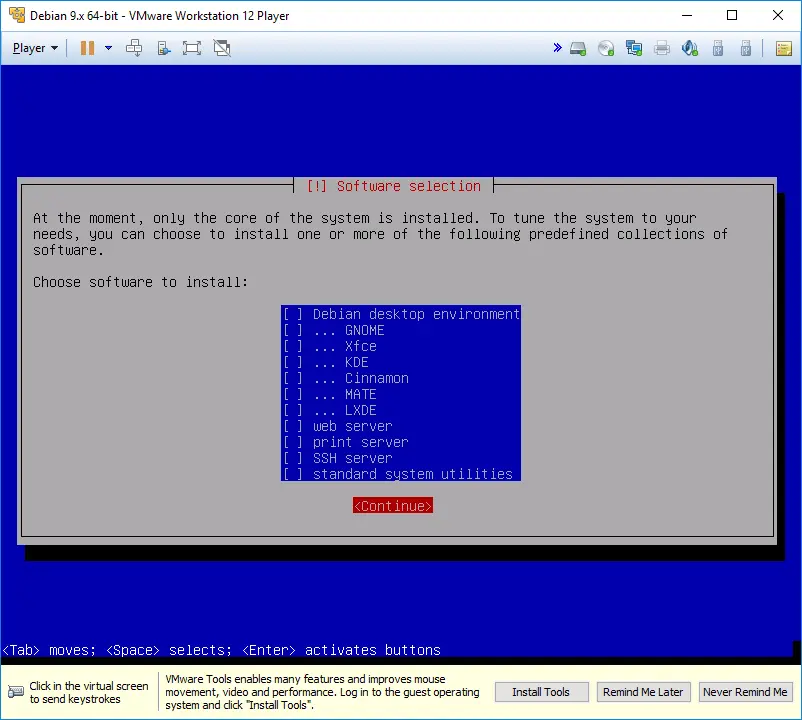
Task: Click the second USB device icon
Action: tap(746, 49)
